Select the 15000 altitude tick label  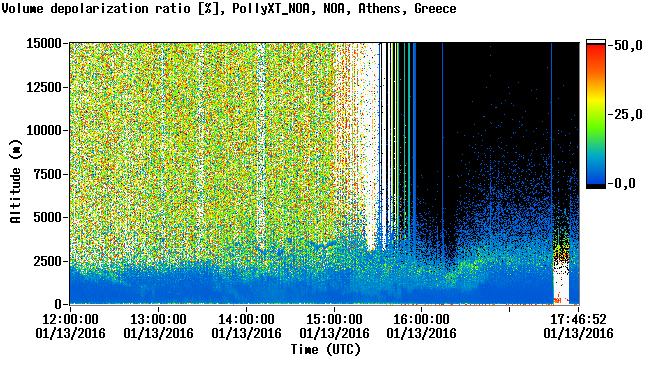pos(44,43)
